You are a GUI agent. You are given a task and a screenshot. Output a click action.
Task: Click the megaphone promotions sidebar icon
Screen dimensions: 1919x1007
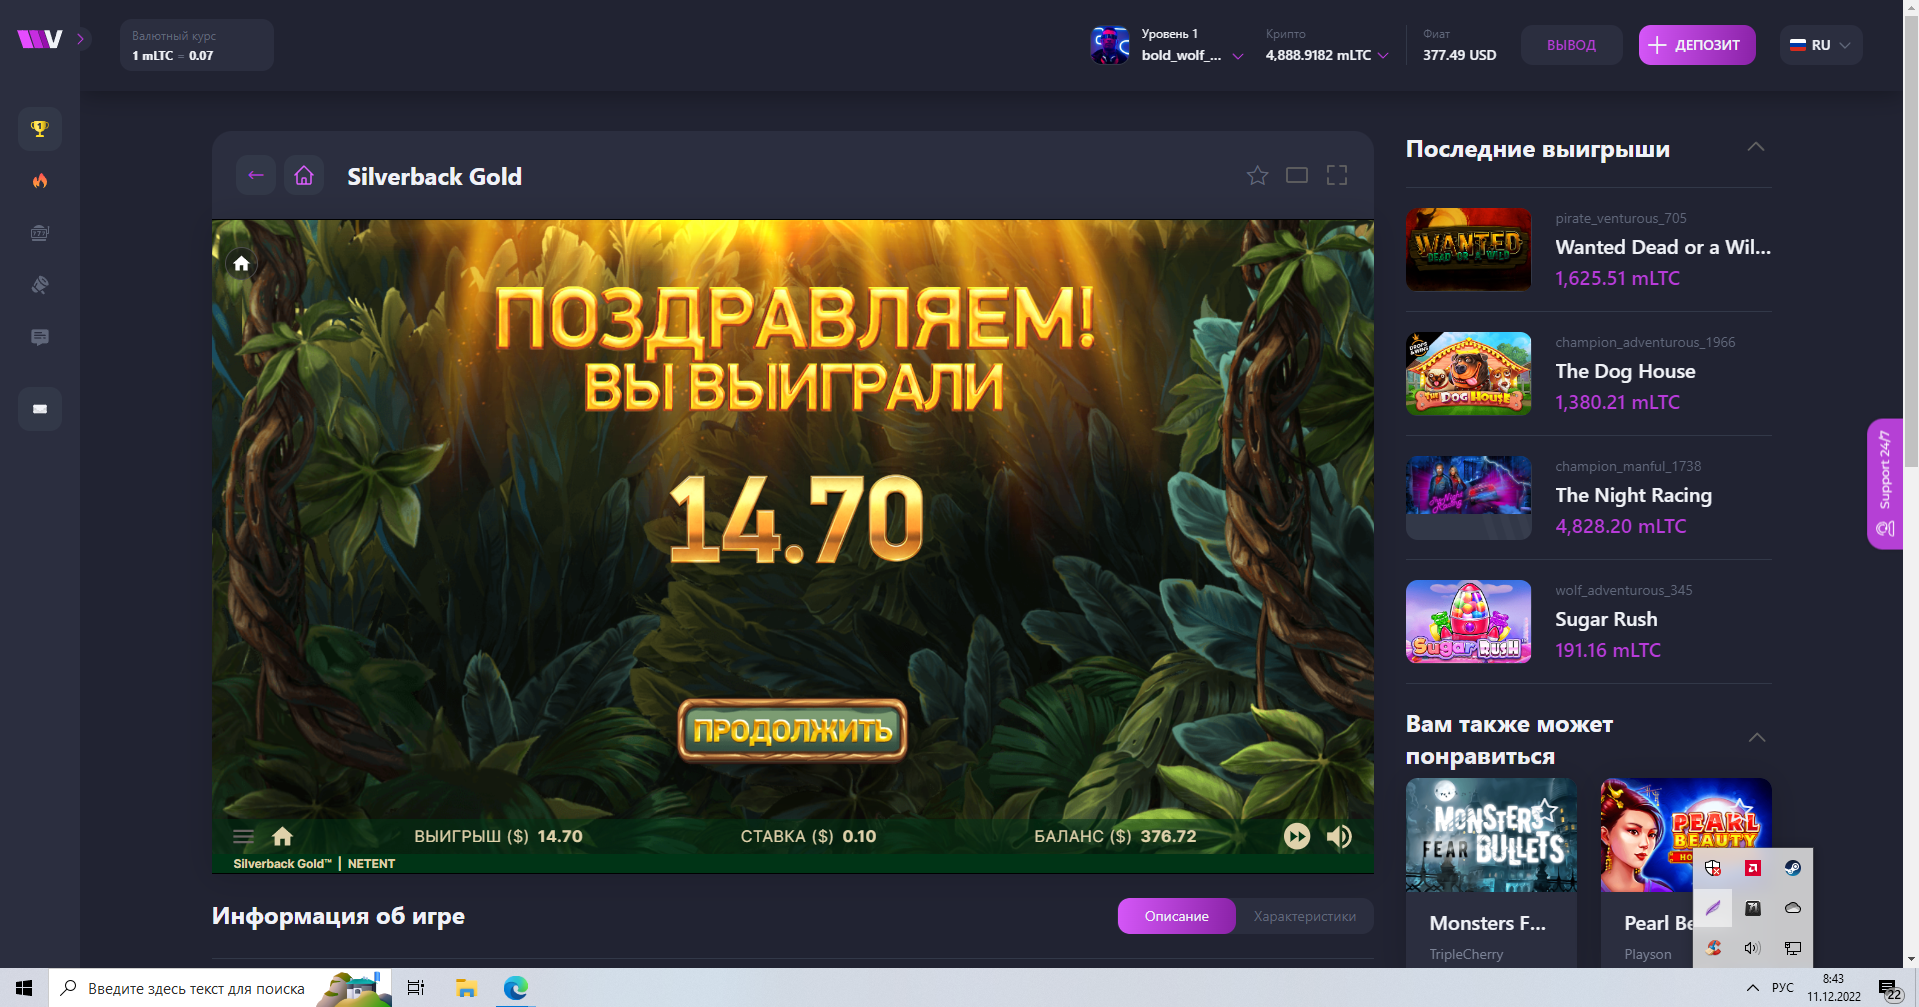pyautogui.click(x=40, y=285)
